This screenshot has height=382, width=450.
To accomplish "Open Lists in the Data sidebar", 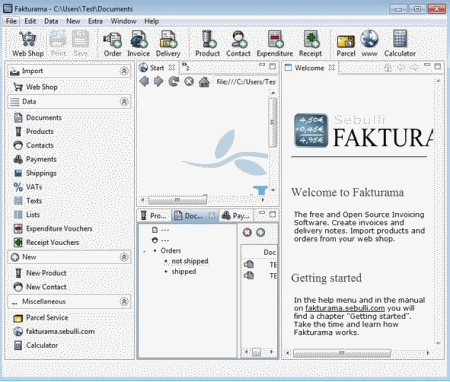I will [27, 215].
